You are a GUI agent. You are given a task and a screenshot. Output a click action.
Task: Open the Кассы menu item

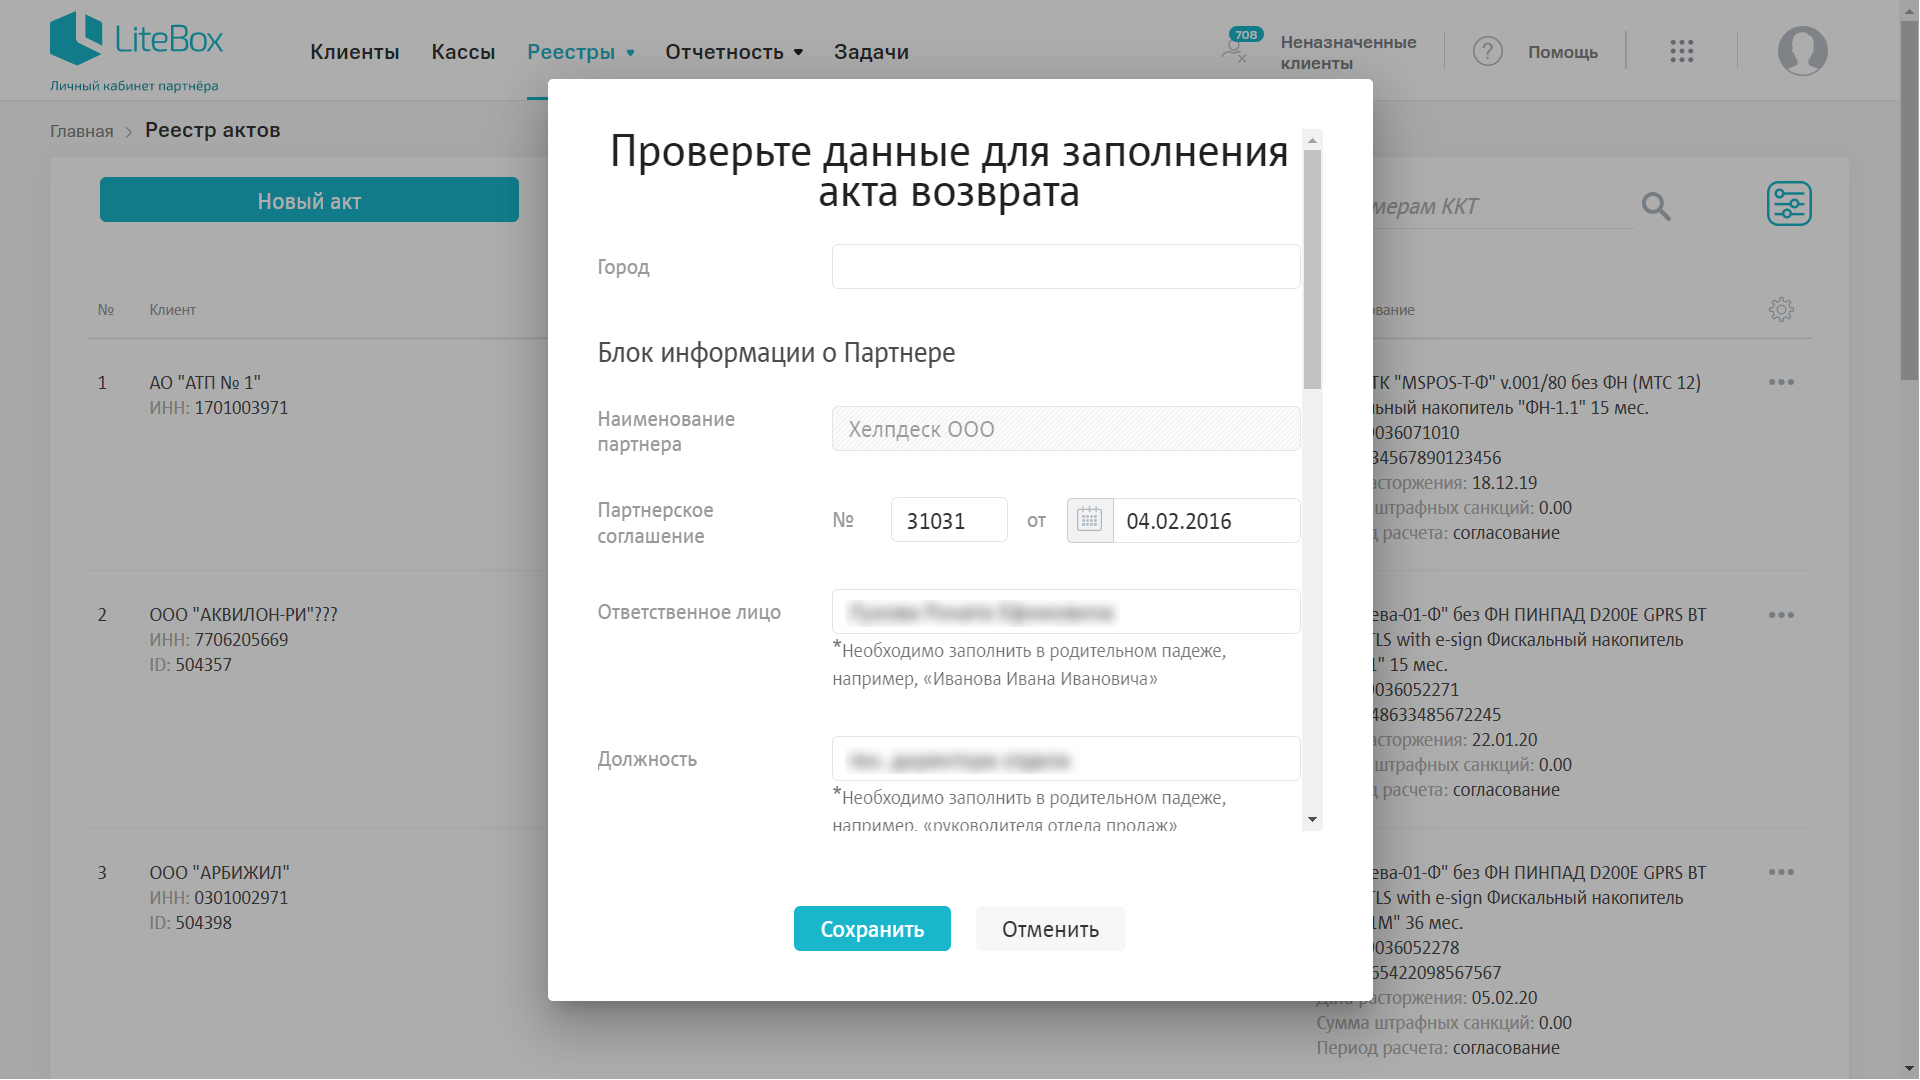(x=463, y=52)
